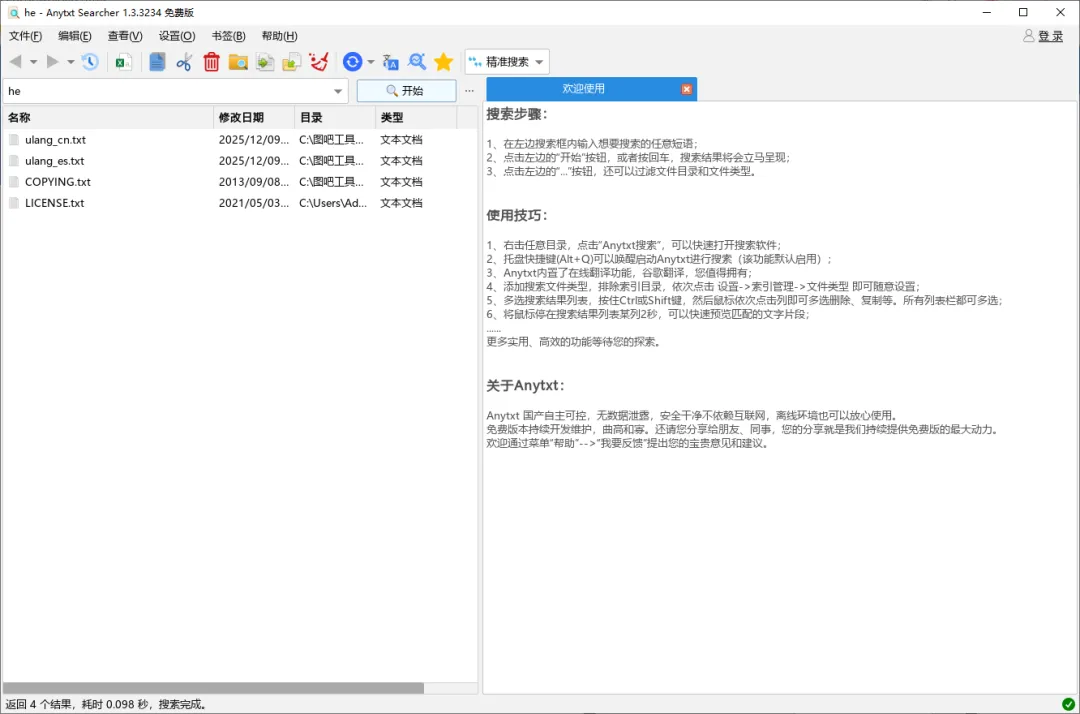1080x714 pixels.
Task: Sort by the 修改日期 column header
Action: [254, 118]
